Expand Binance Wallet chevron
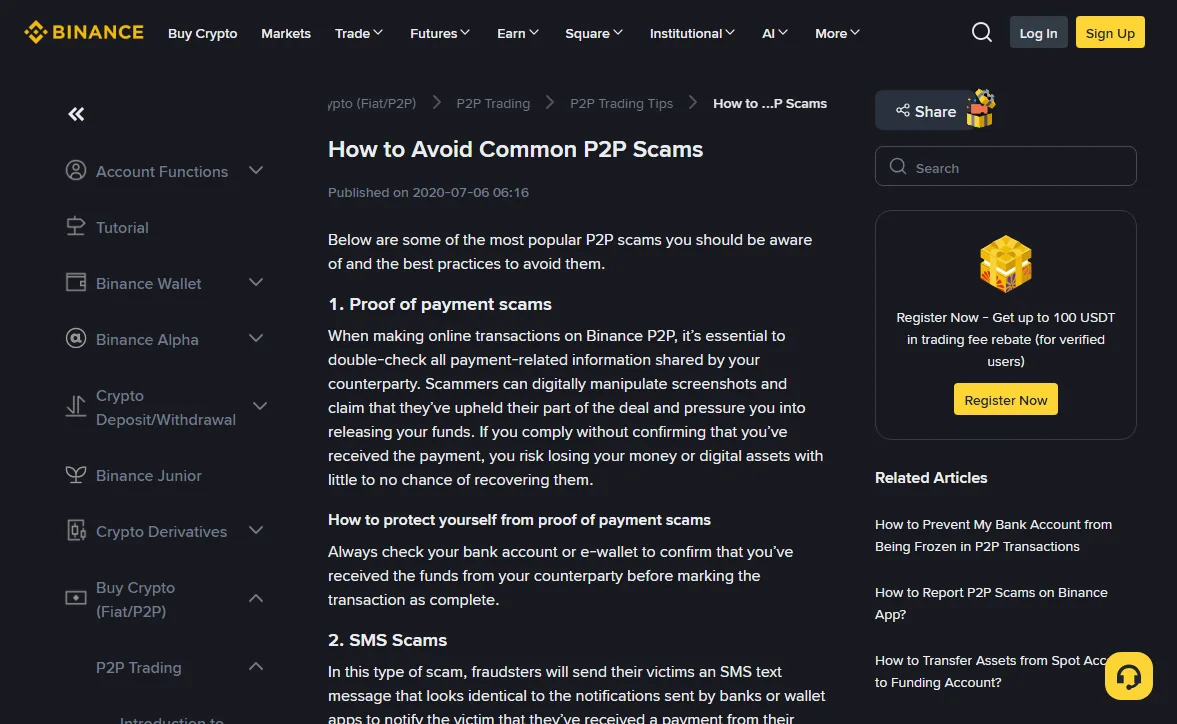 point(256,282)
